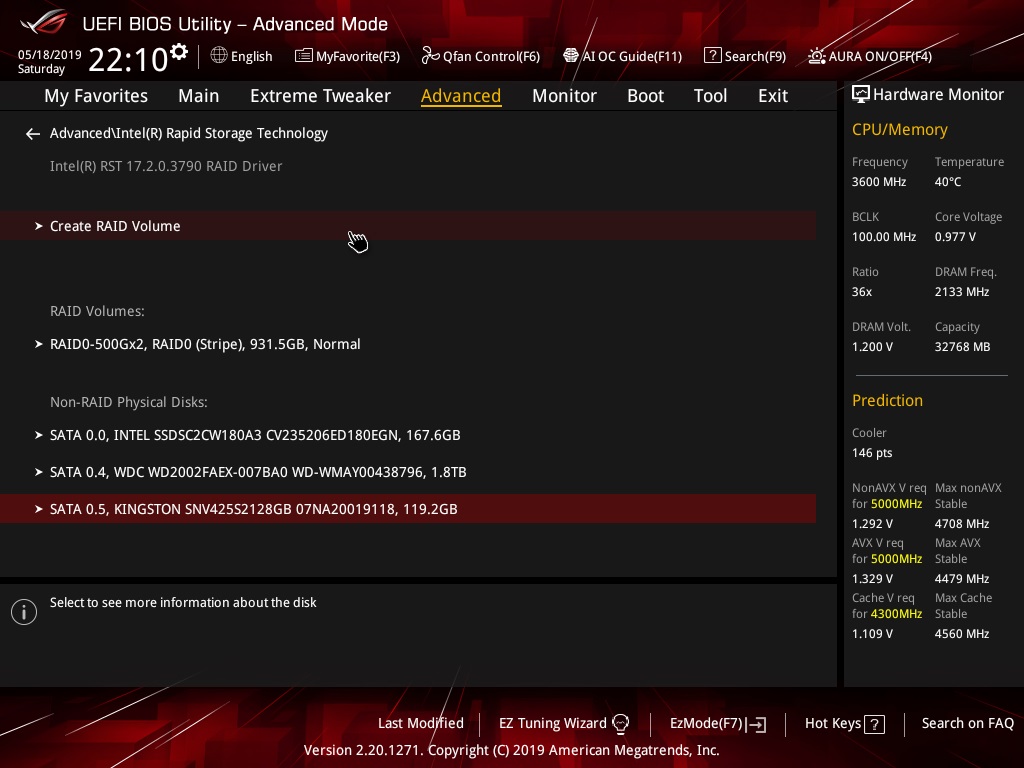
Task: Launch EZ Tuning Wizard text
Action: click(x=552, y=724)
